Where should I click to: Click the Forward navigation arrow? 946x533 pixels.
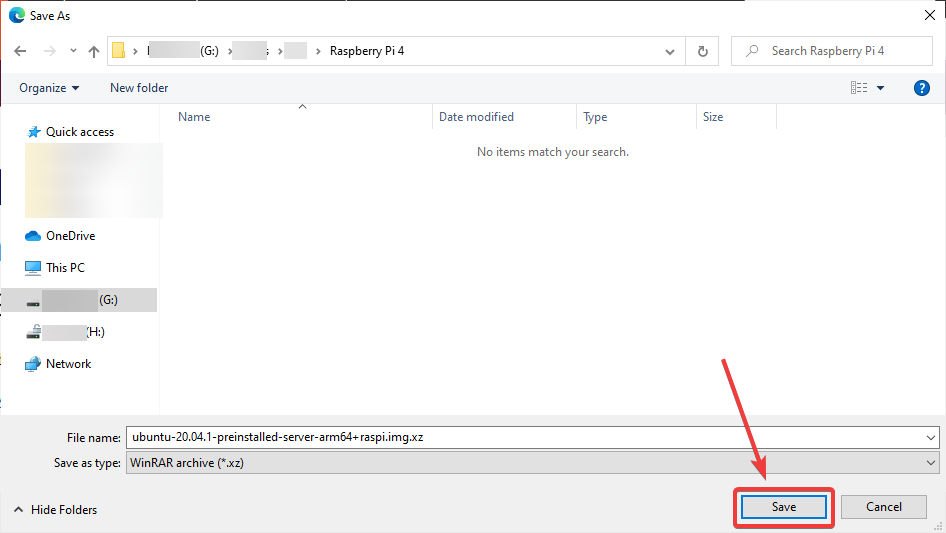point(49,51)
